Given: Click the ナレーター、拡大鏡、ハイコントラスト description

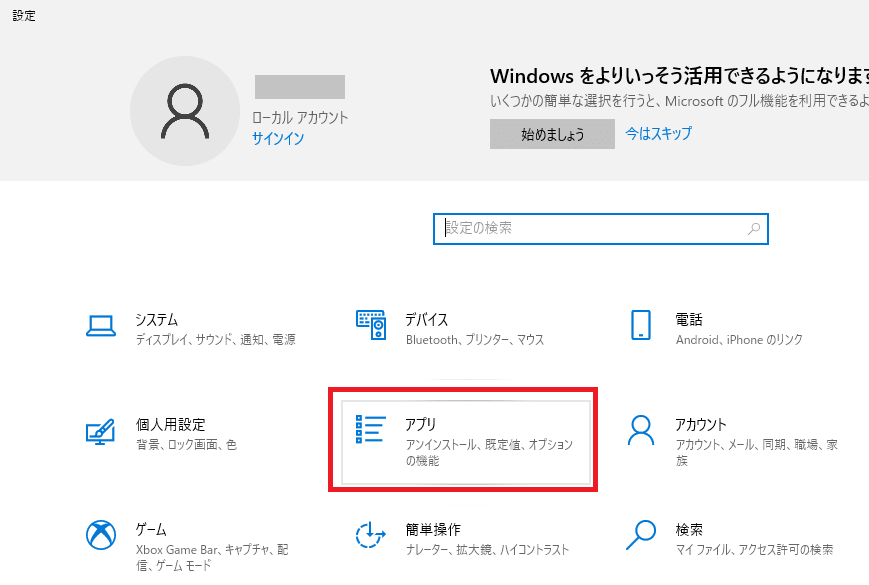Looking at the screenshot, I should (487, 550).
